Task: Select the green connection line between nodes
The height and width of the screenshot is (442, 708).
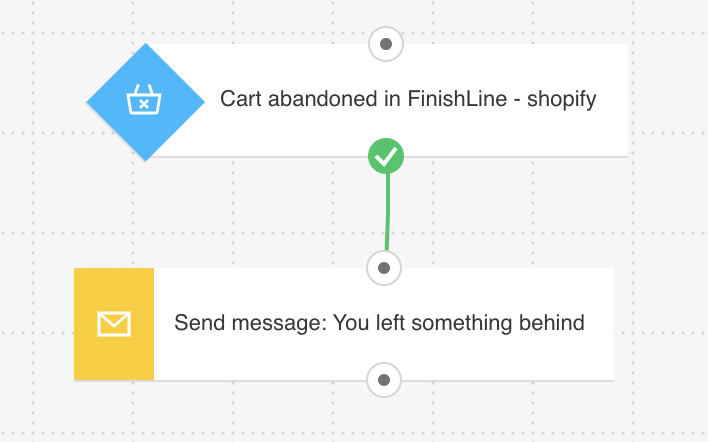Action: (x=387, y=212)
